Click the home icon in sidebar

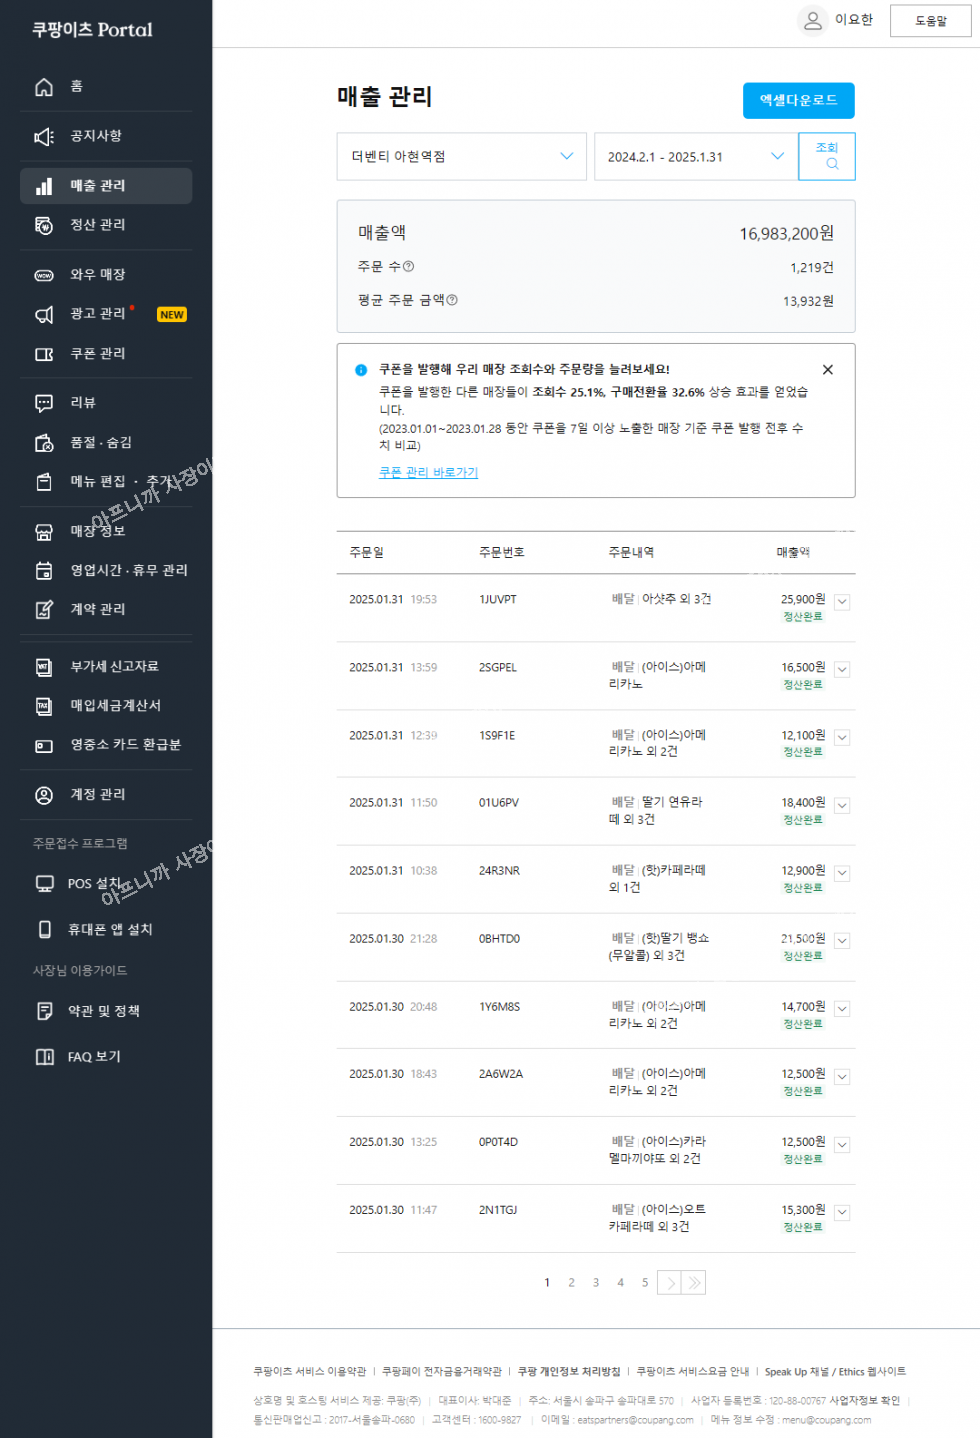(44, 87)
